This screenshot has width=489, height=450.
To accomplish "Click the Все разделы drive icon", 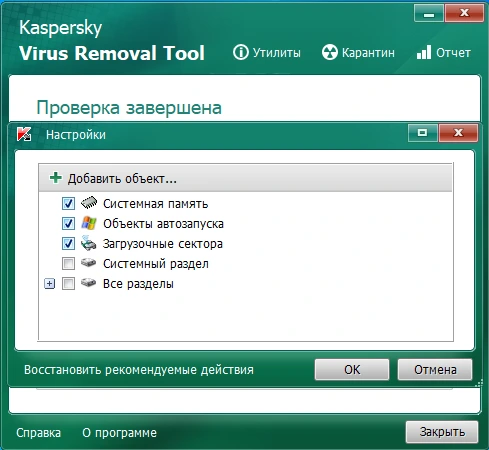I will coord(88,283).
